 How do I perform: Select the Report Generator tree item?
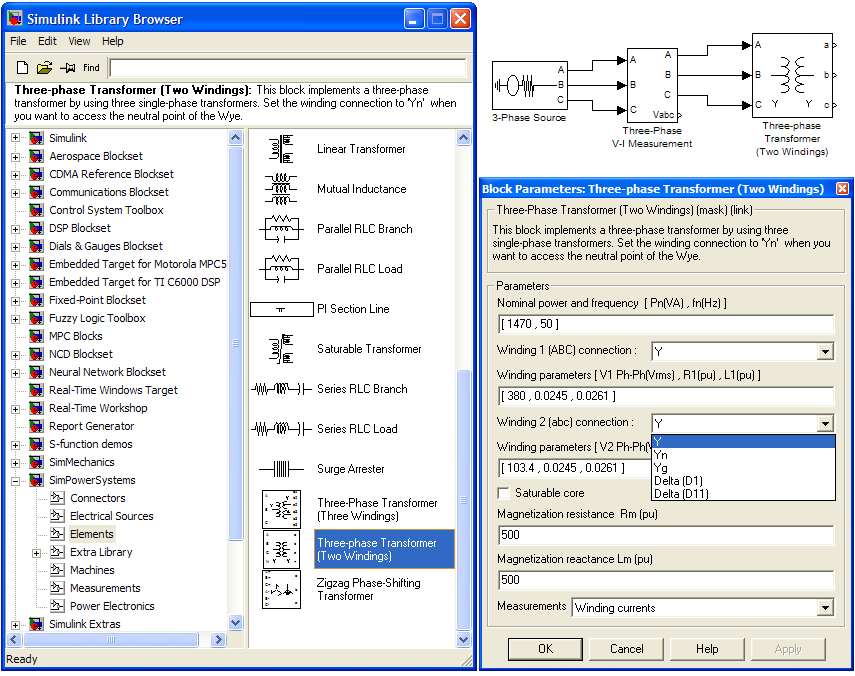[x=92, y=426]
